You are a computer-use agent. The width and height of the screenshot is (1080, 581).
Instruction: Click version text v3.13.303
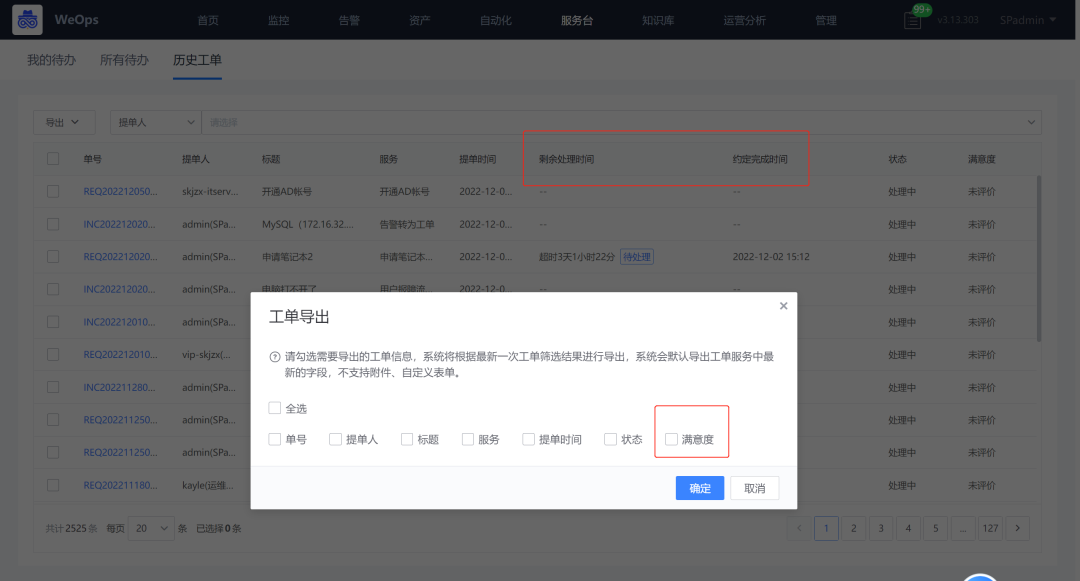click(958, 20)
